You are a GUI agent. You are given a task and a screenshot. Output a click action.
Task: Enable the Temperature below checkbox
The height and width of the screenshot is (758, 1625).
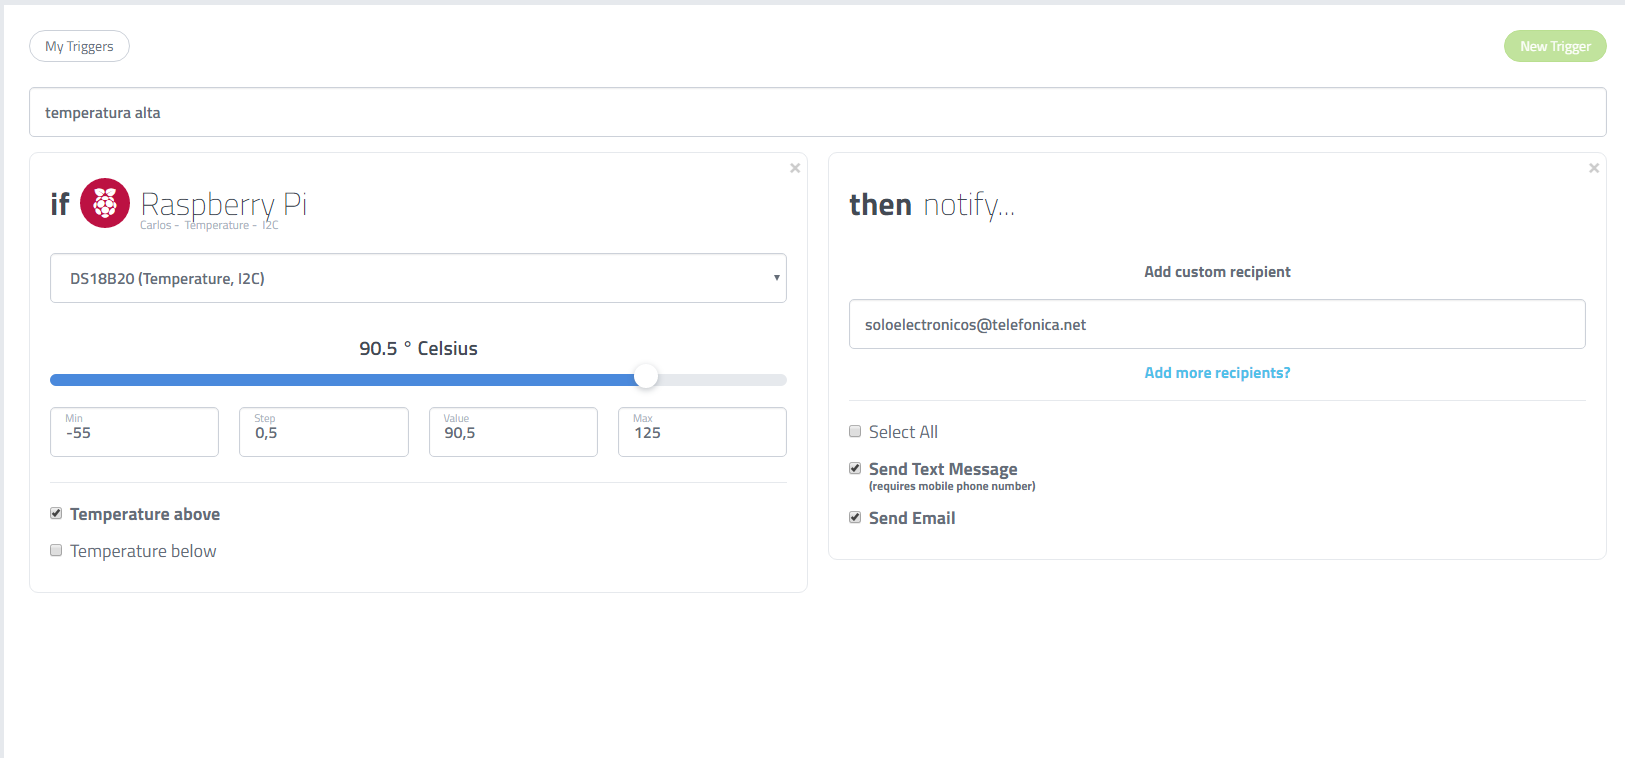point(56,550)
